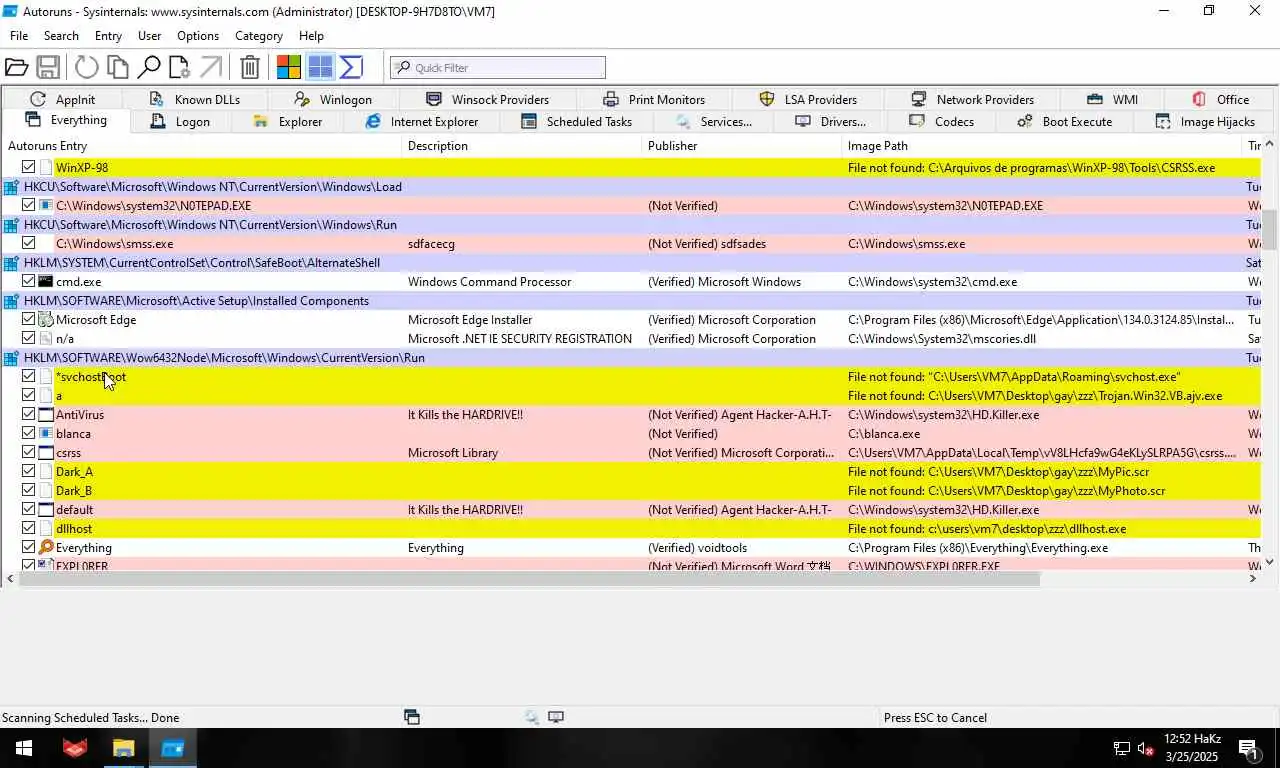Select the *svchost.hot entry row
This screenshot has height=768, width=1280.
point(631,376)
